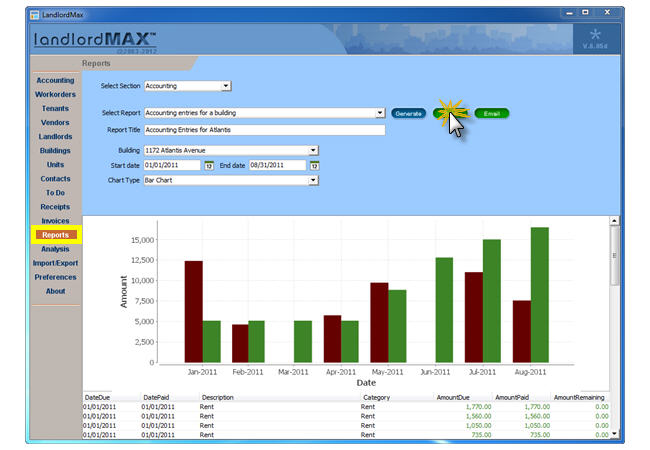
Task: Open the Building dropdown list
Action: click(x=313, y=150)
